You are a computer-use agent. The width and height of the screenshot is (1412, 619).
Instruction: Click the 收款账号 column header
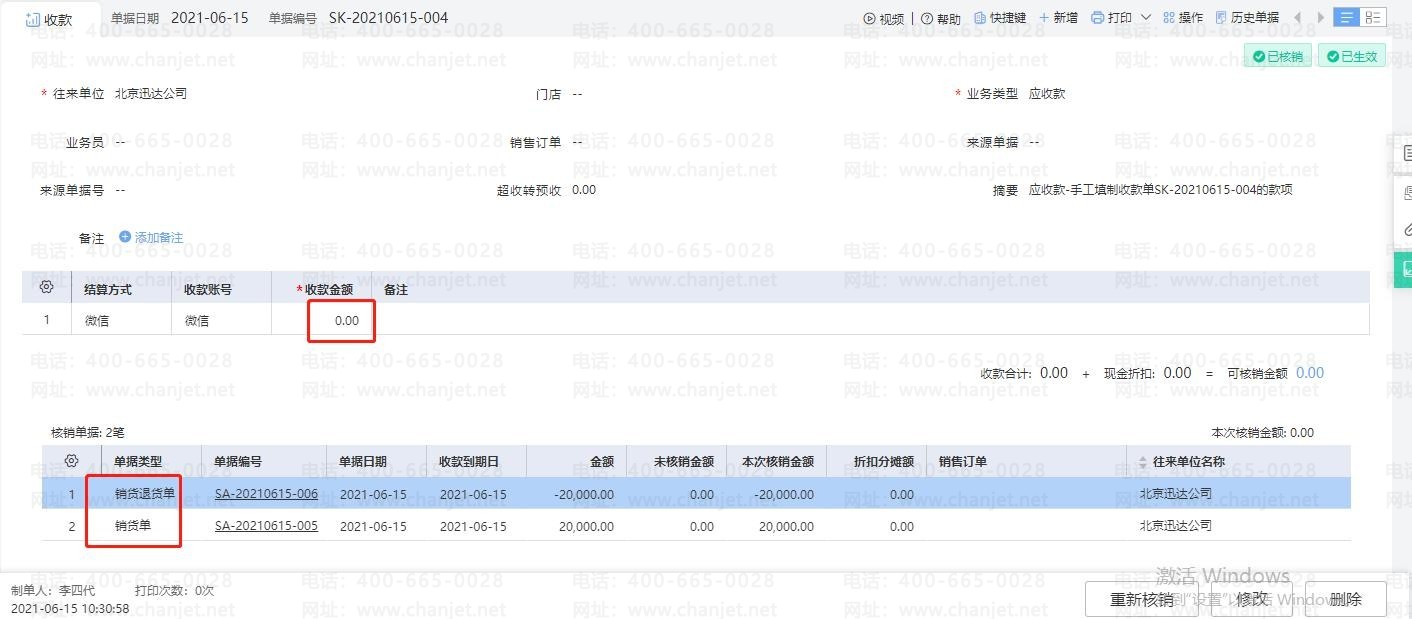point(208,290)
